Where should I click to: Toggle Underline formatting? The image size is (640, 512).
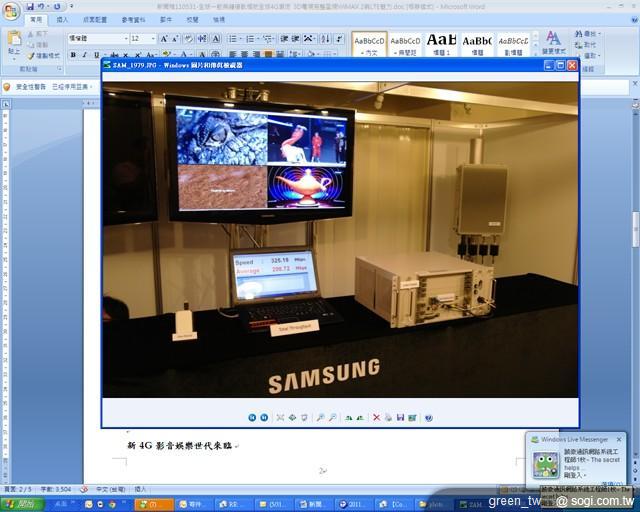click(x=96, y=55)
